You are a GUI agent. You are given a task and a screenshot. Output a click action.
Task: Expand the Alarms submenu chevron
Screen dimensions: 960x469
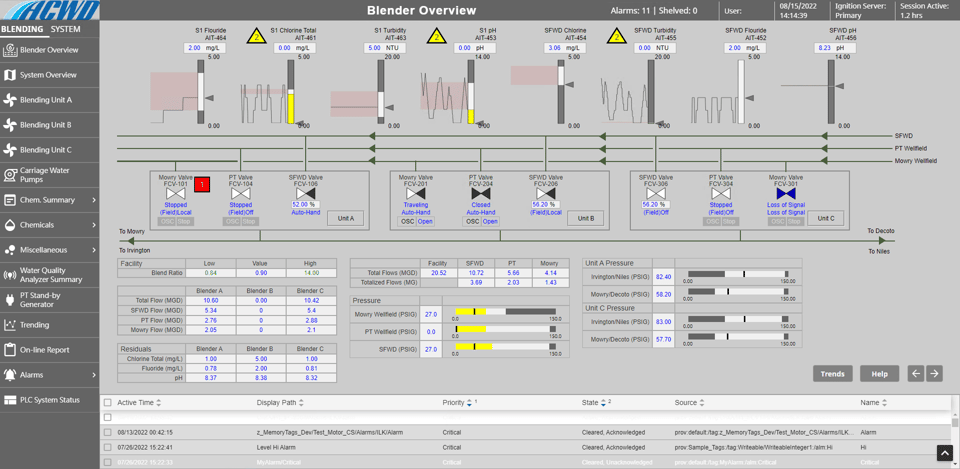(94, 375)
